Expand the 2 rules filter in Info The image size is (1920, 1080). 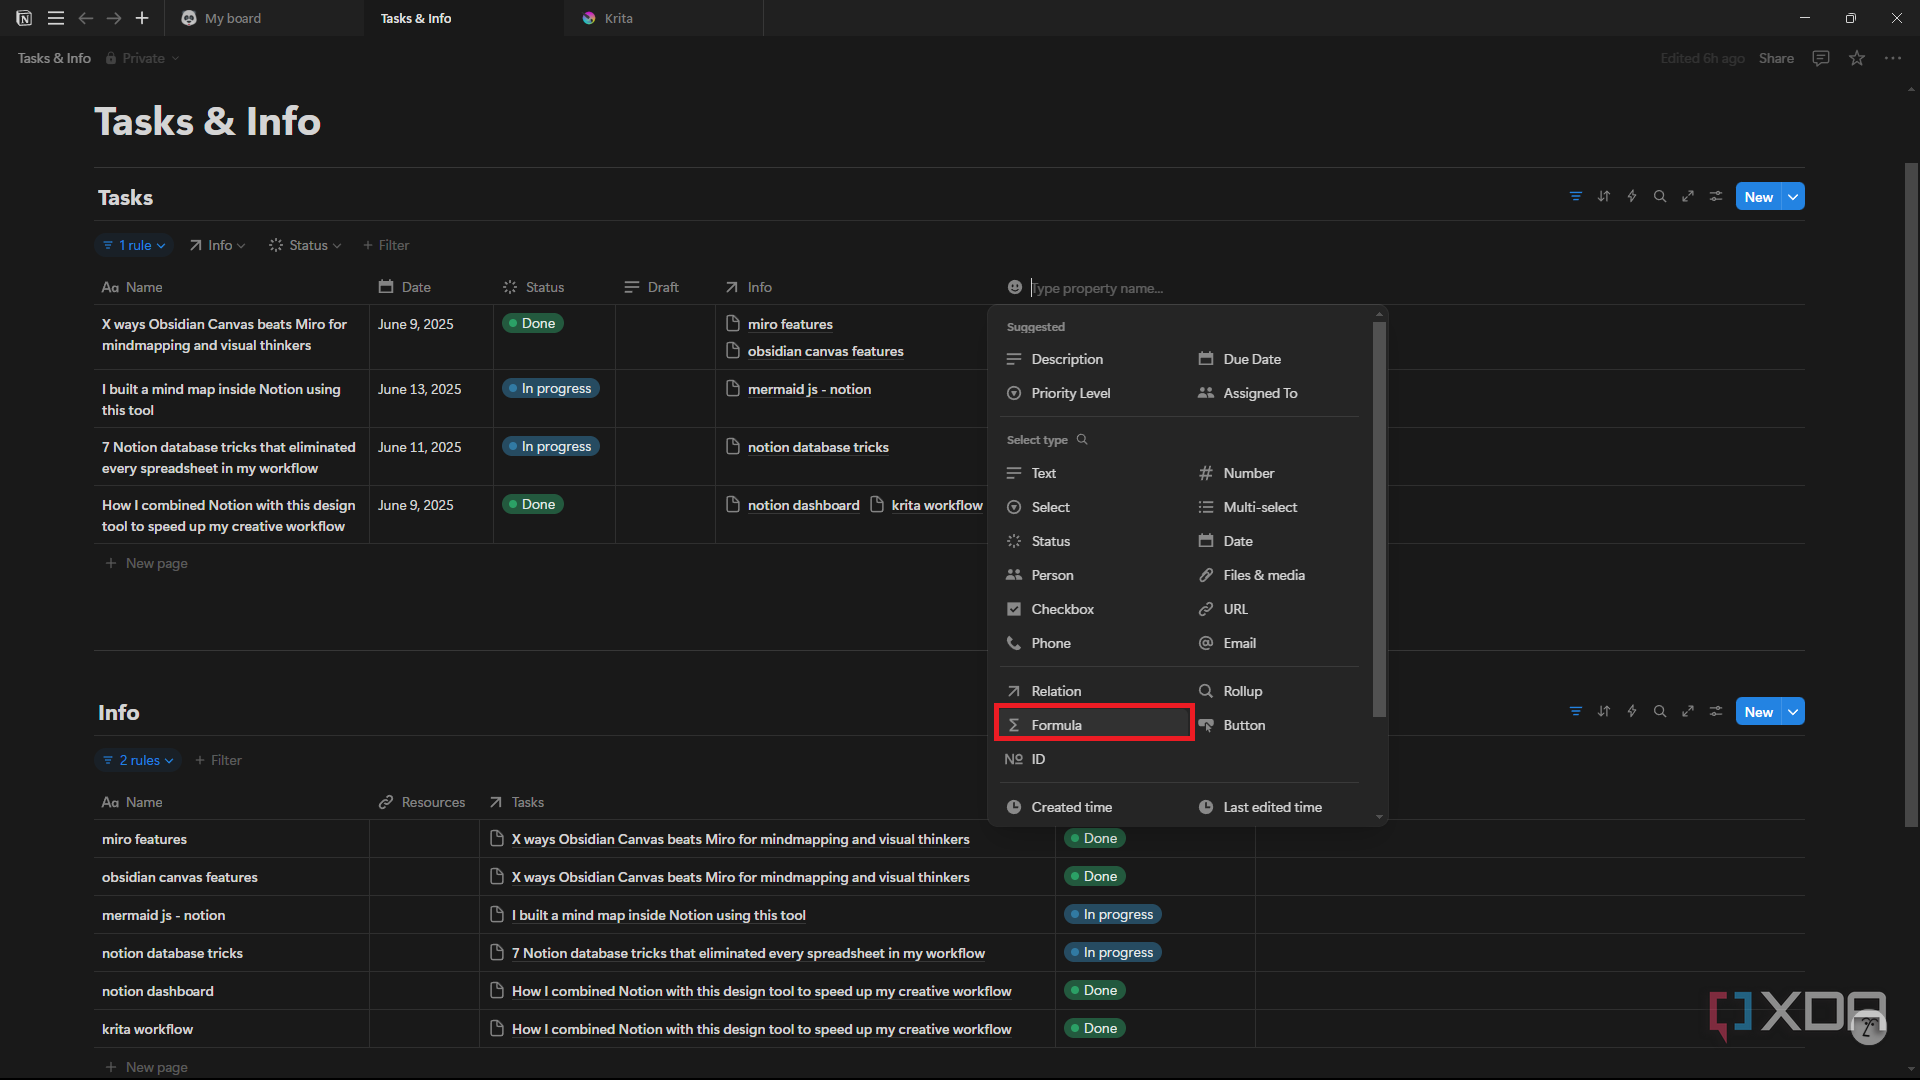(x=138, y=760)
